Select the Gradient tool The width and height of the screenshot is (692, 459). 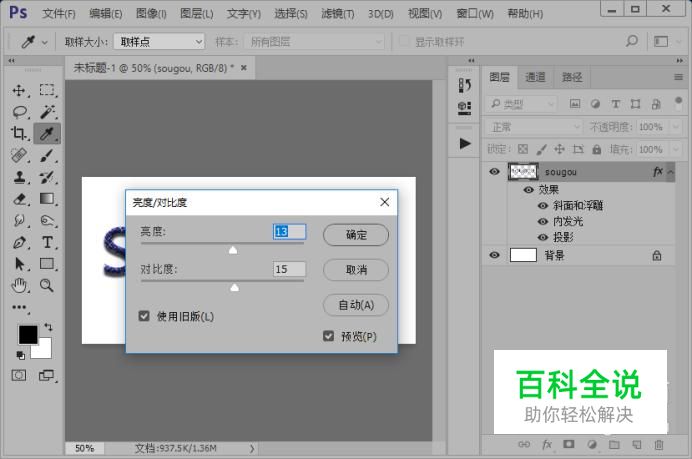[47, 199]
